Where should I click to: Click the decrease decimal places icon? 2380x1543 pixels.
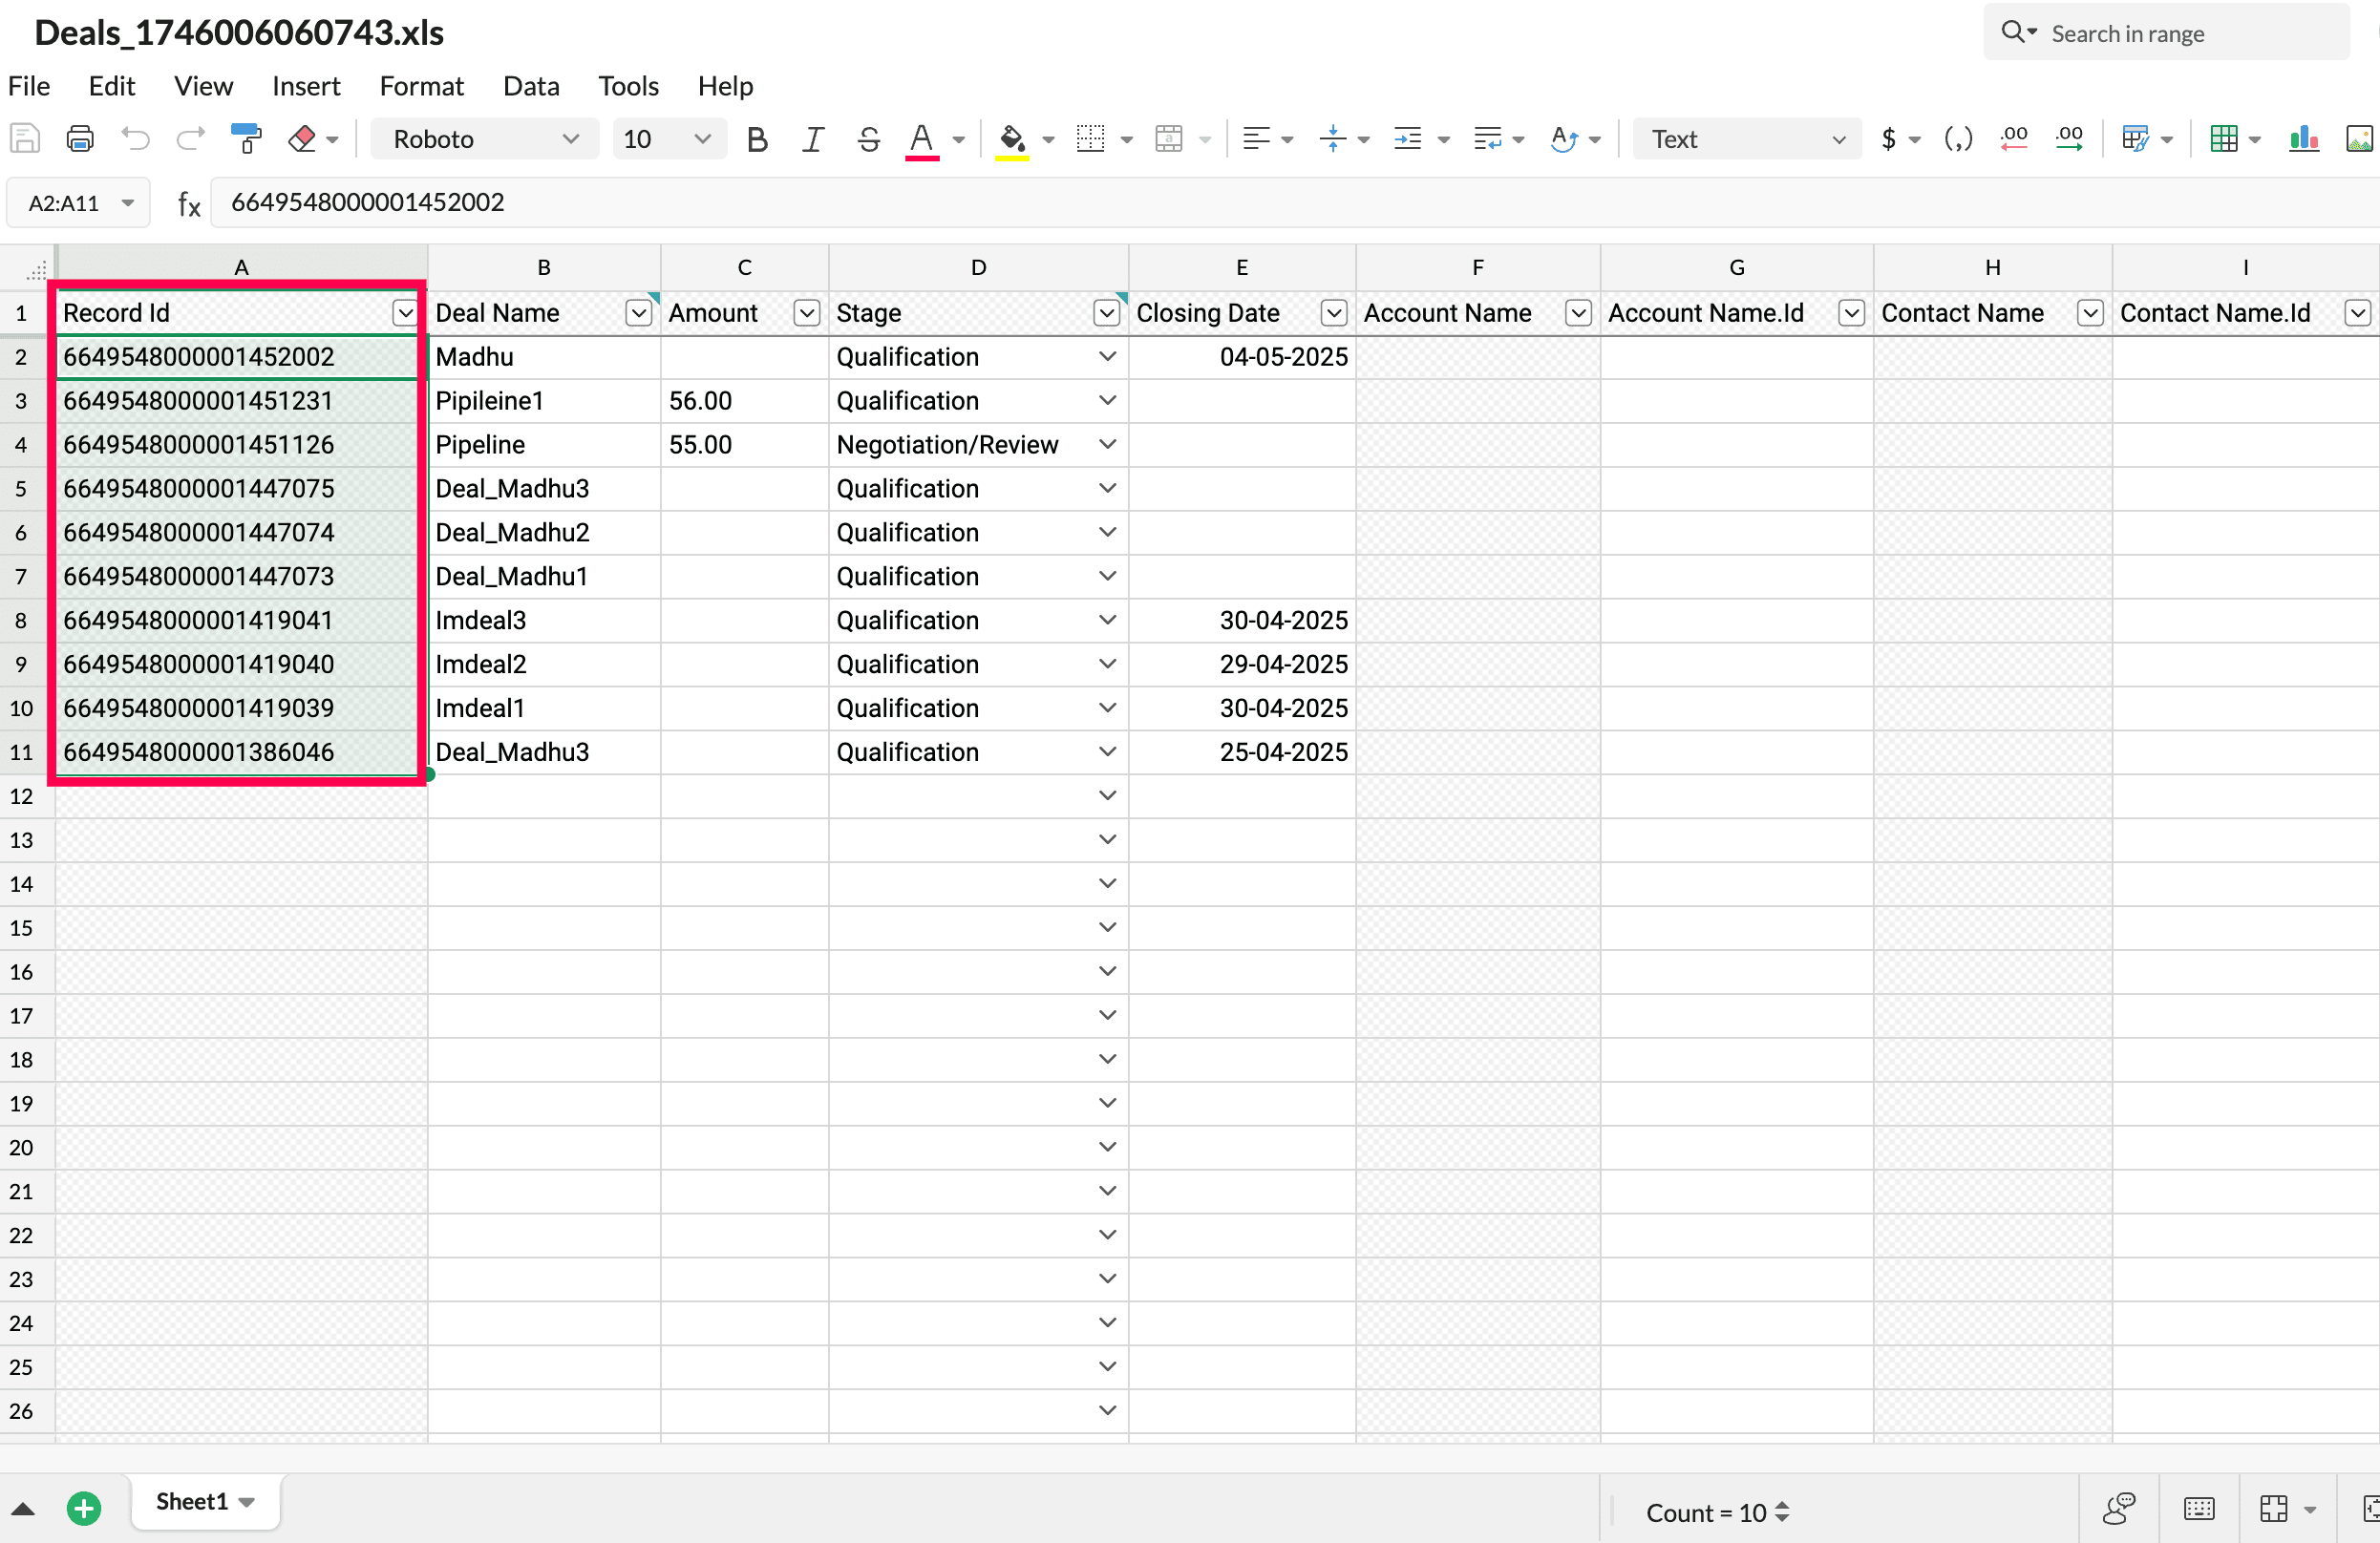(x=2013, y=139)
